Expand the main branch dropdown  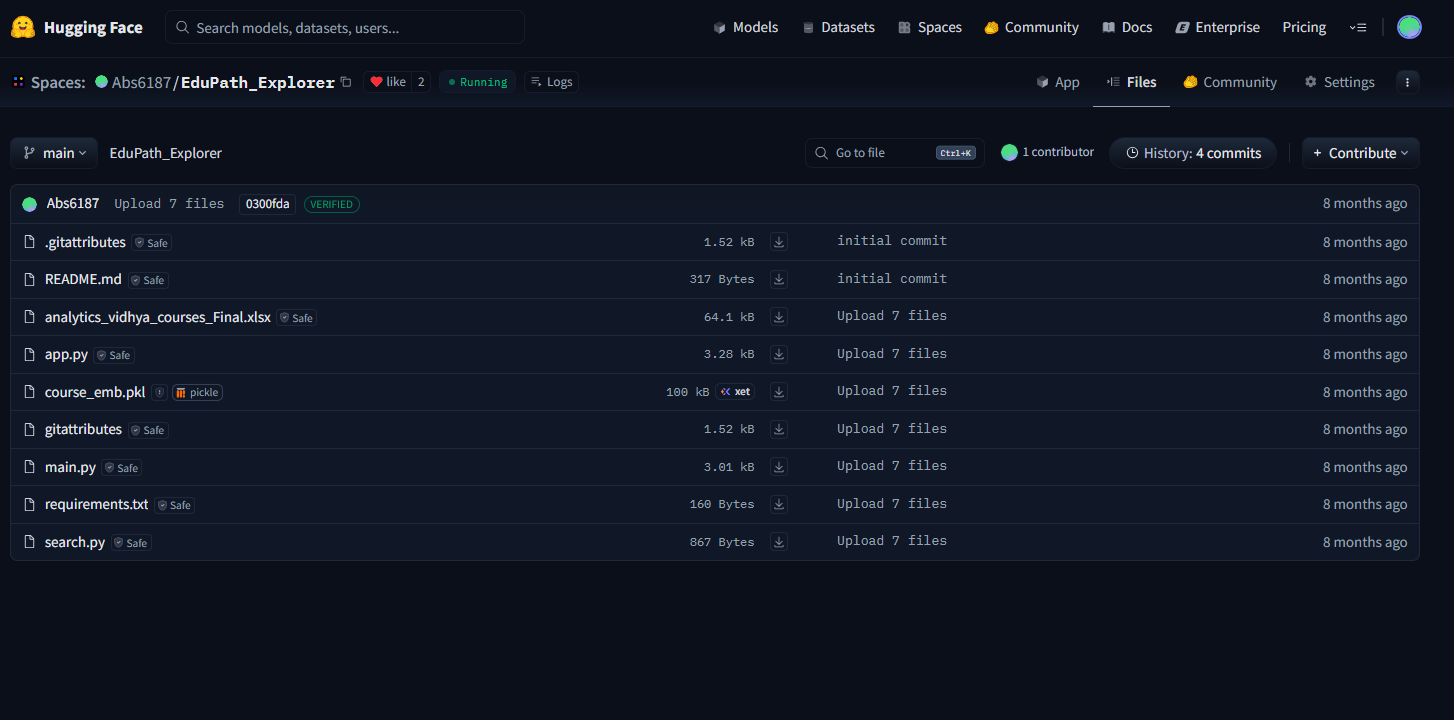click(x=55, y=153)
